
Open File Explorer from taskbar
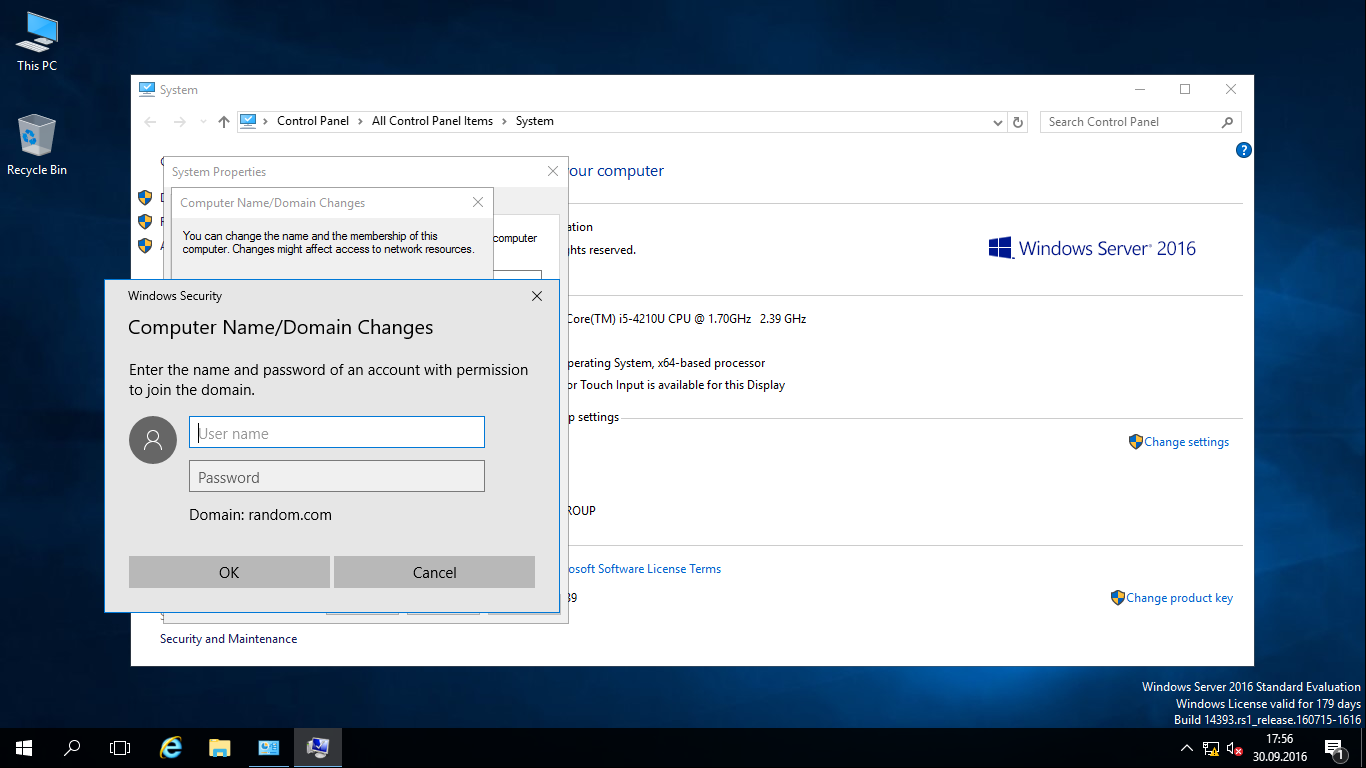[x=220, y=747]
